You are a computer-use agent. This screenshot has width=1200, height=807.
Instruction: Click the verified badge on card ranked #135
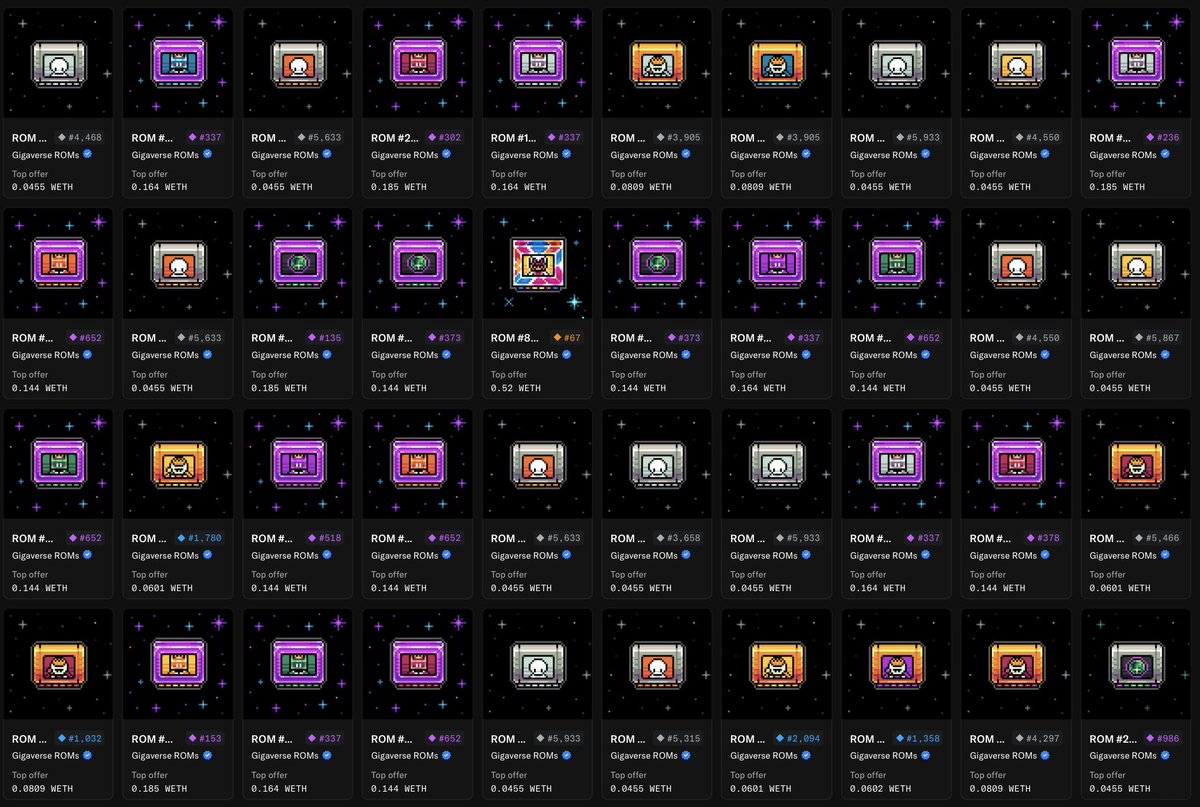pos(327,355)
